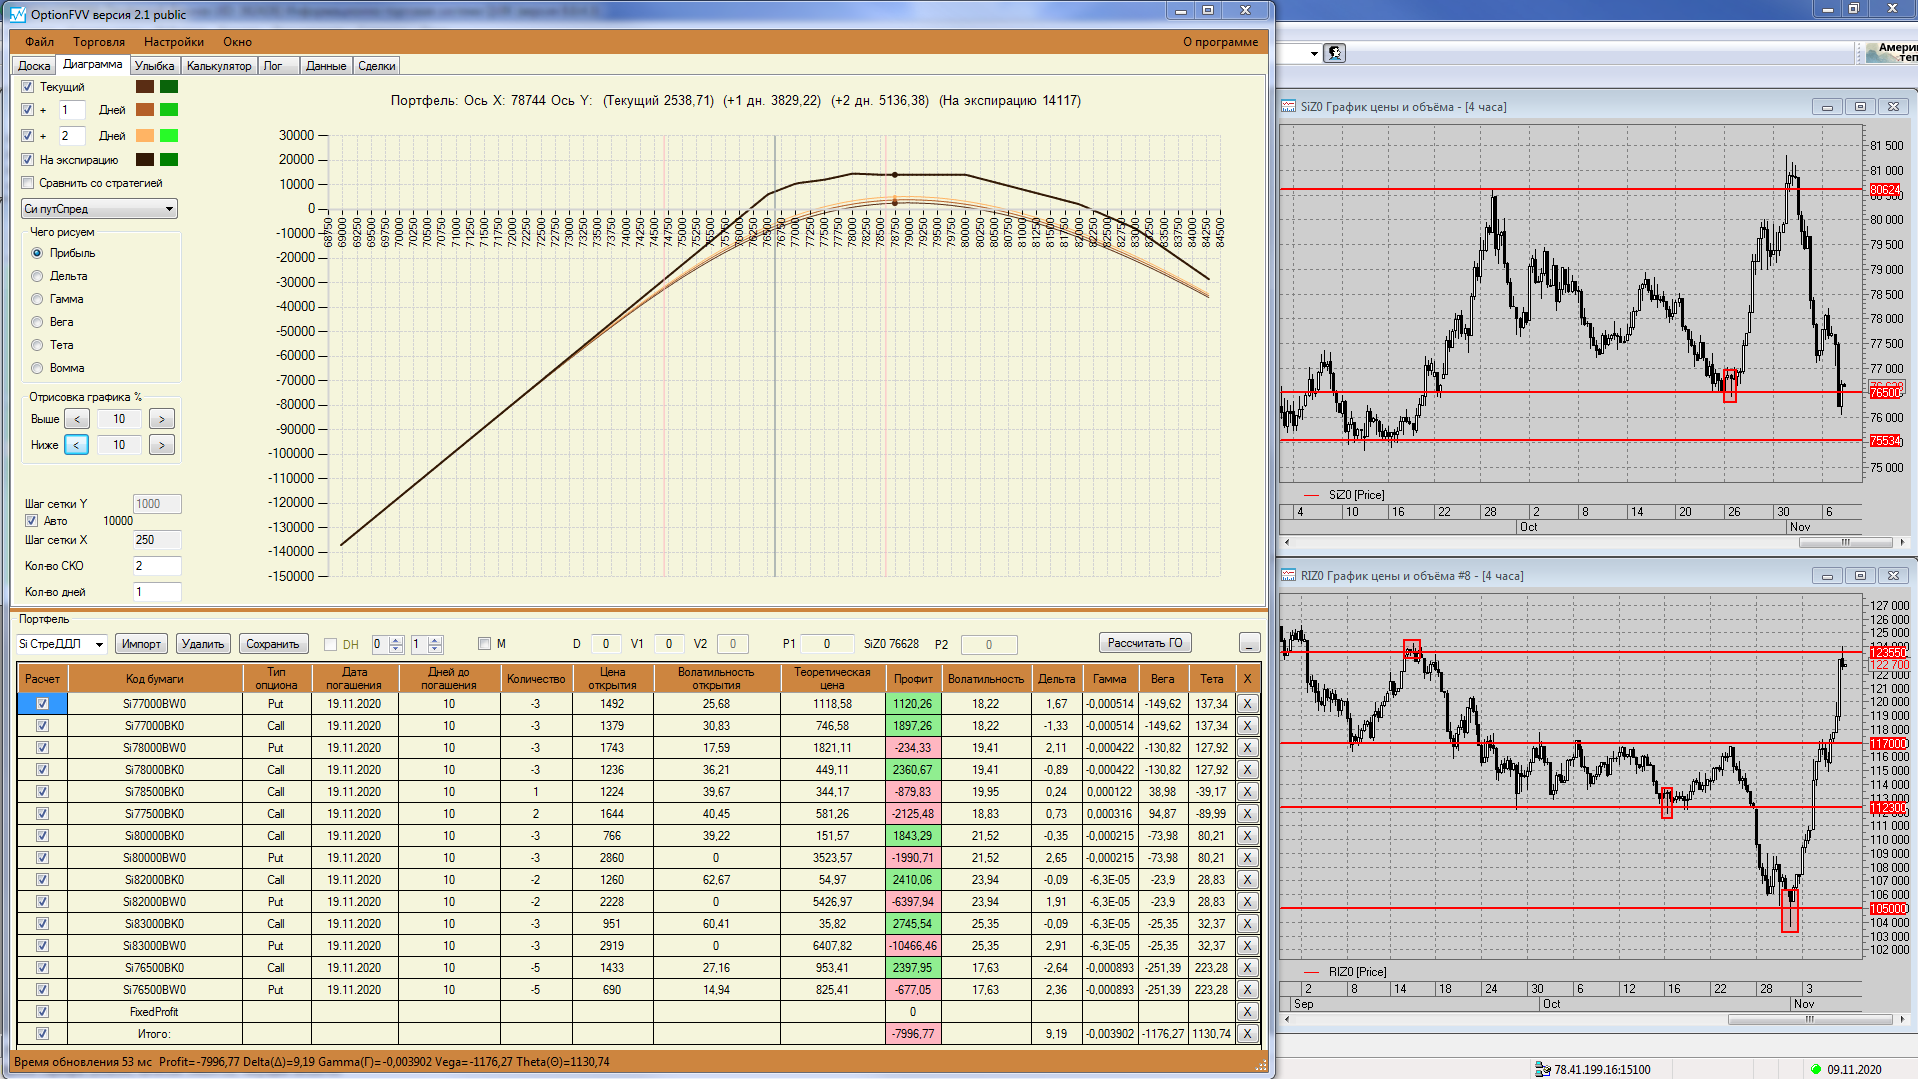Increase the first DH spinner value

click(396, 640)
